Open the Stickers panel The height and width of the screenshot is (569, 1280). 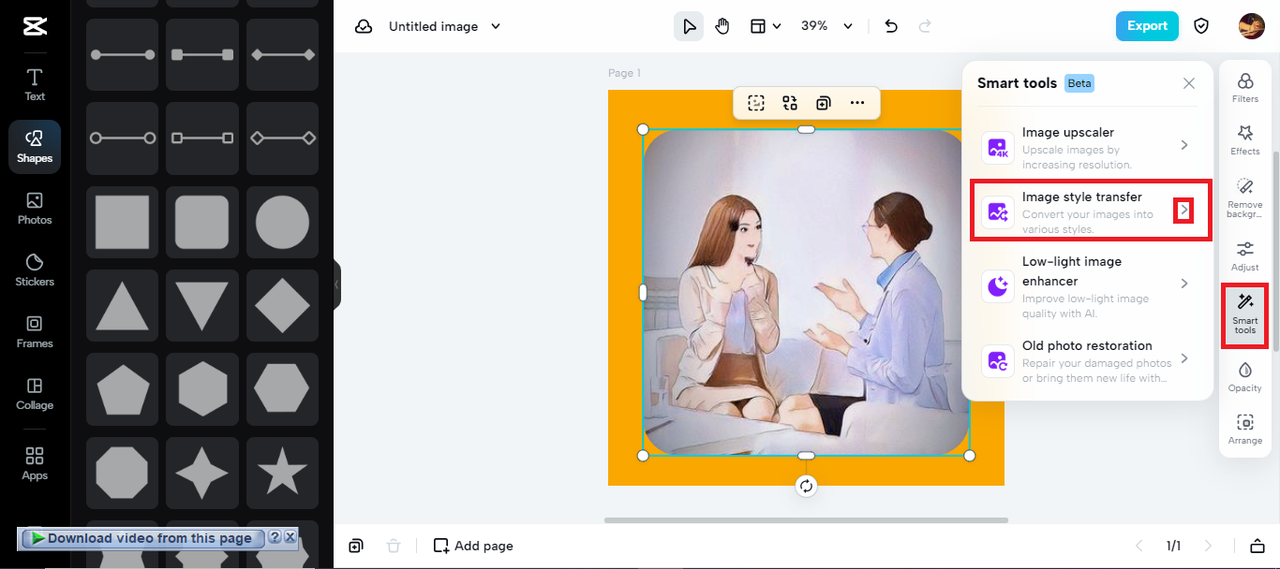(x=34, y=270)
